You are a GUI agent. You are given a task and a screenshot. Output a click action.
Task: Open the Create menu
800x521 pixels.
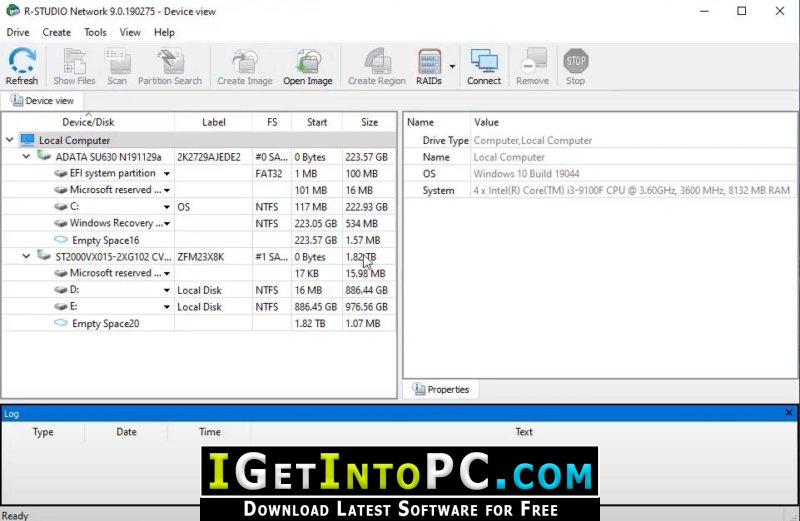(57, 32)
